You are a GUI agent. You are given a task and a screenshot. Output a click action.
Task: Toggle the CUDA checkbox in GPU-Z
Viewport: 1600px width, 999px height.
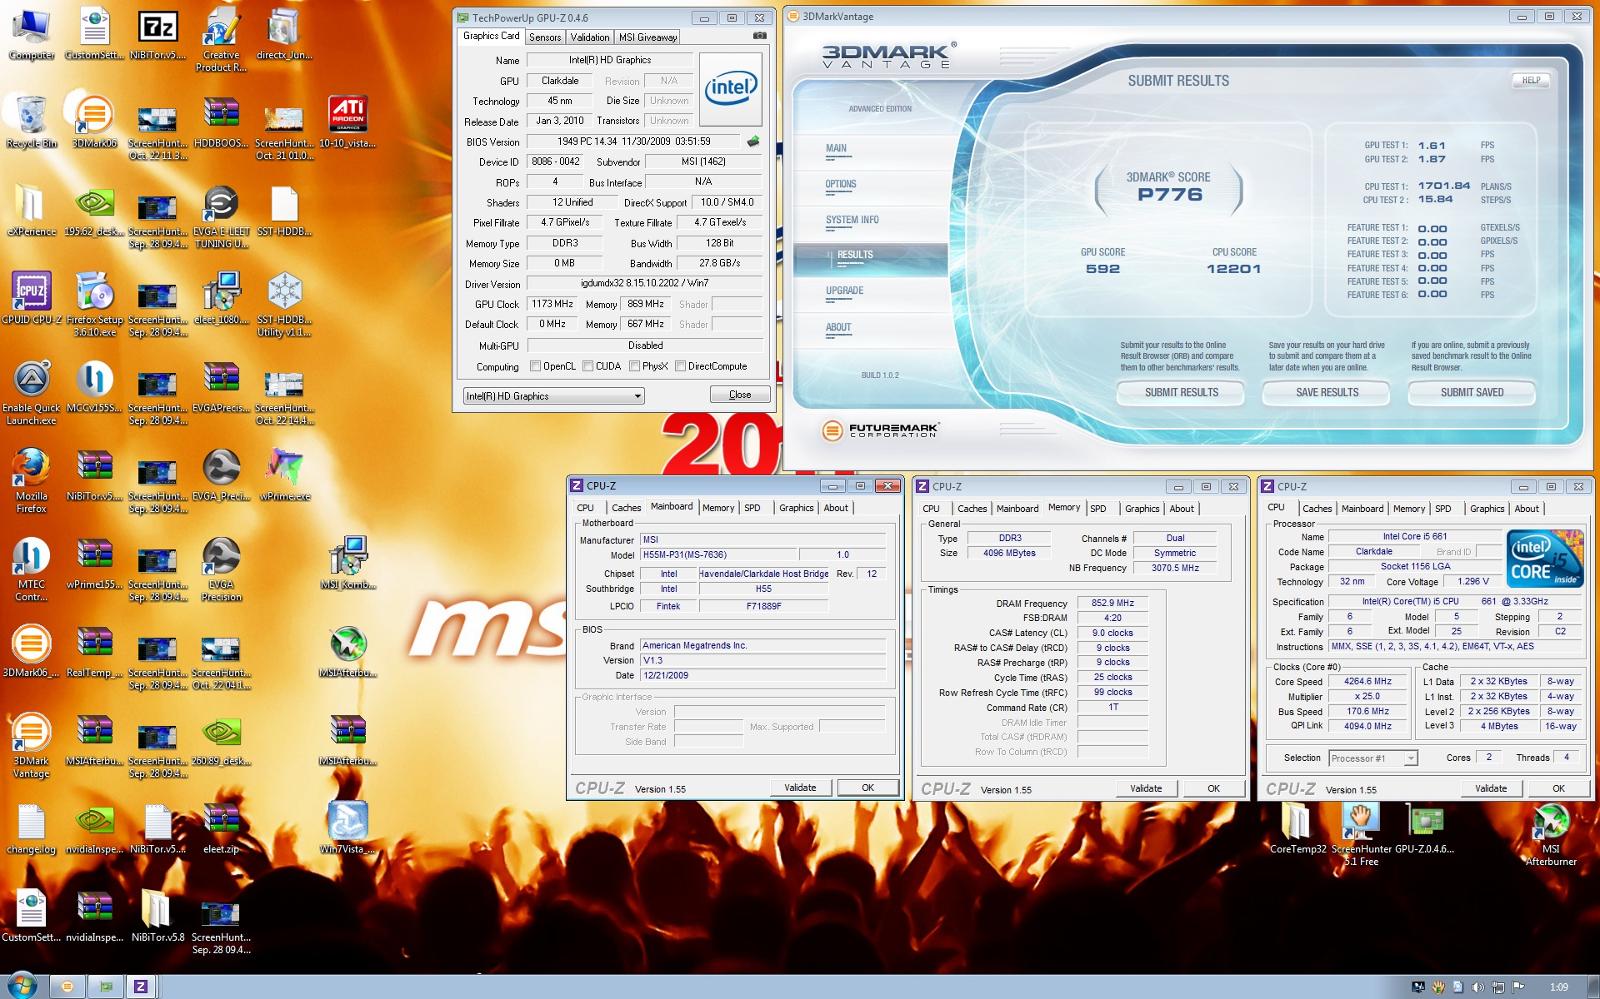tap(588, 366)
